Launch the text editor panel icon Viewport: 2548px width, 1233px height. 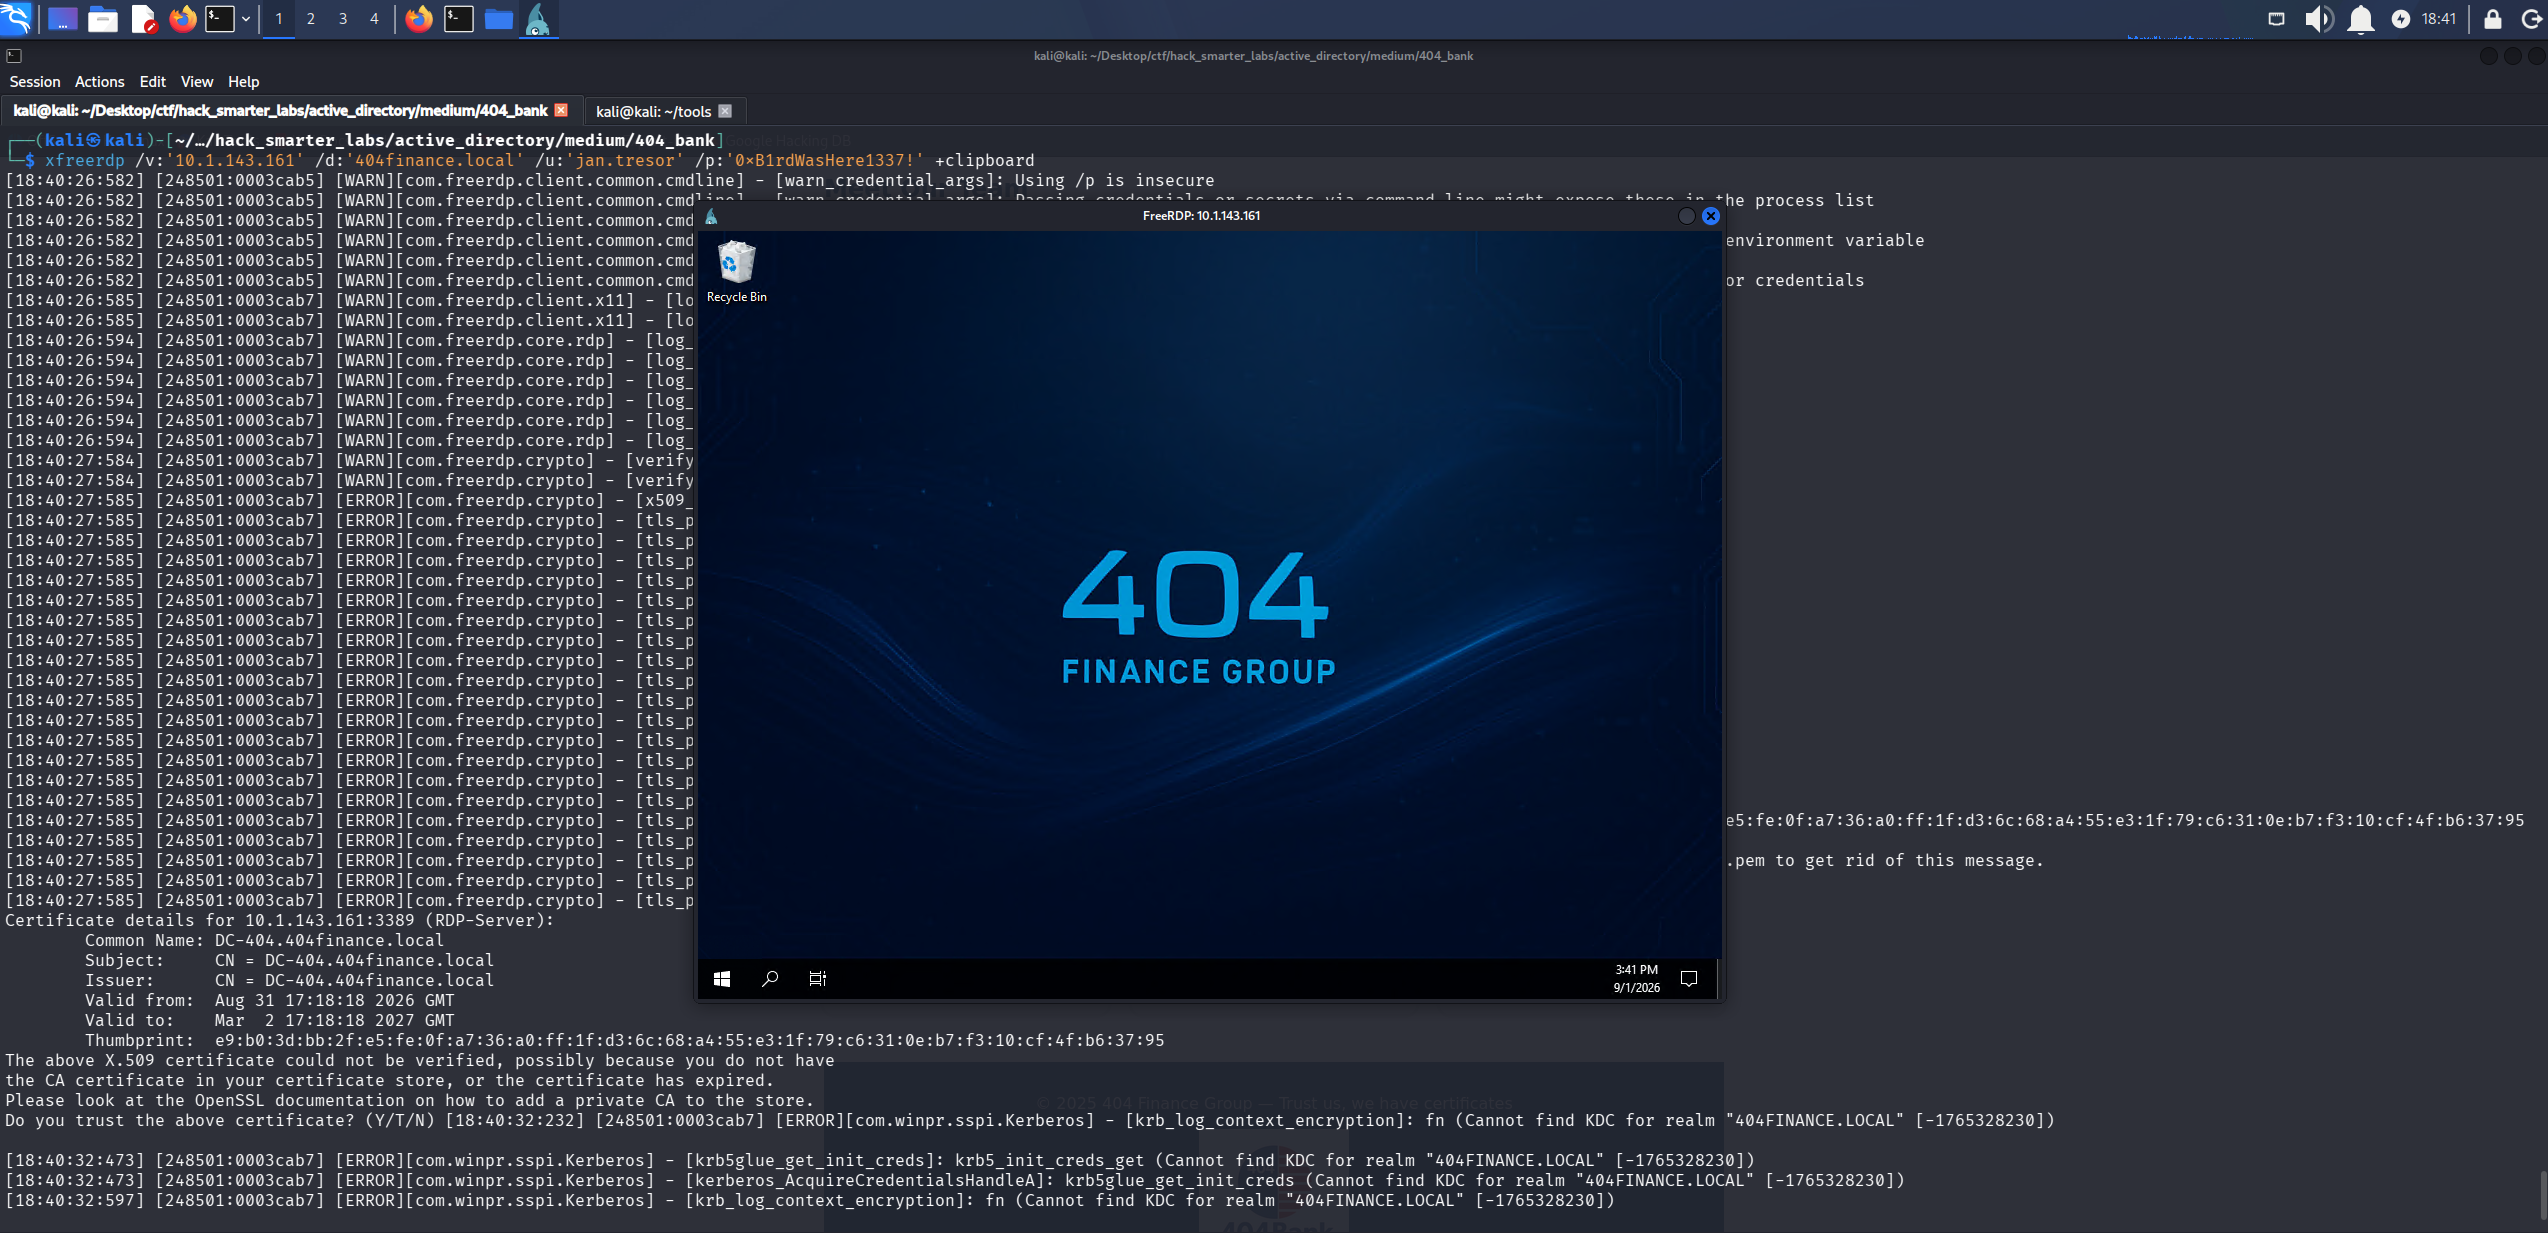click(143, 19)
